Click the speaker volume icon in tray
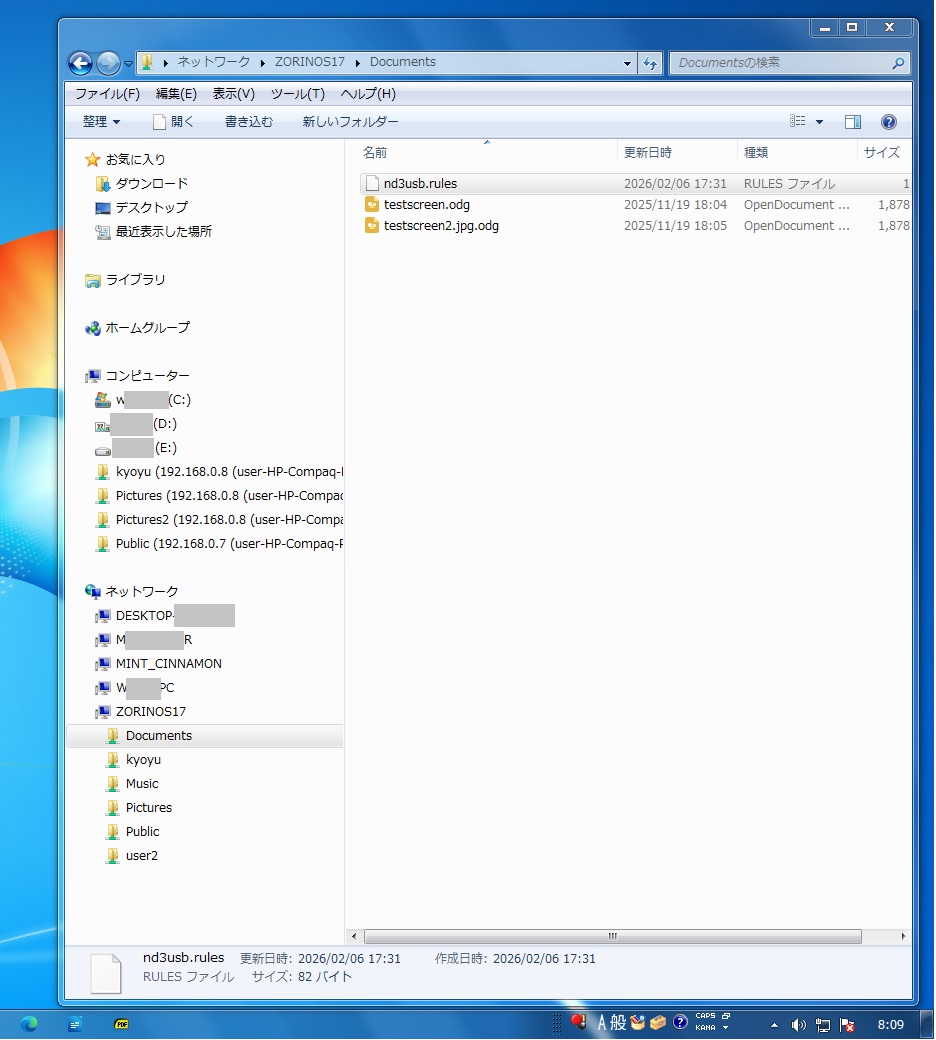 point(798,1025)
